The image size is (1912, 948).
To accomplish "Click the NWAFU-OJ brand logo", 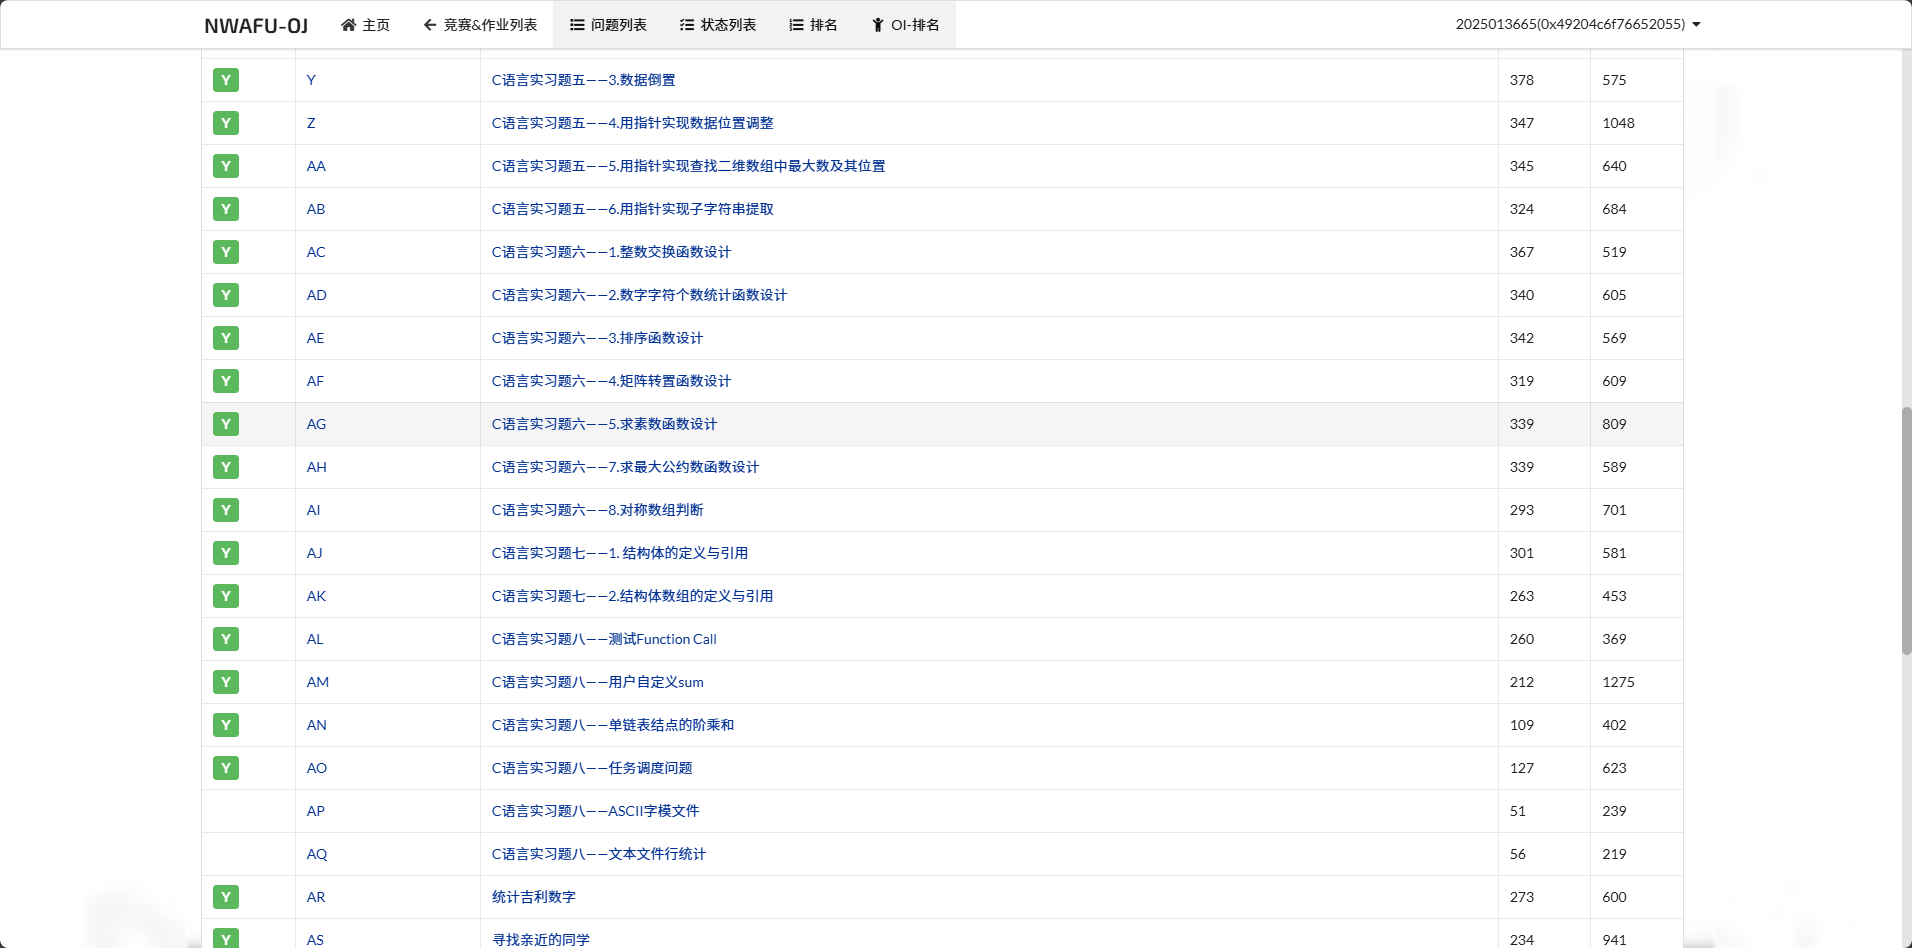I will pos(256,26).
